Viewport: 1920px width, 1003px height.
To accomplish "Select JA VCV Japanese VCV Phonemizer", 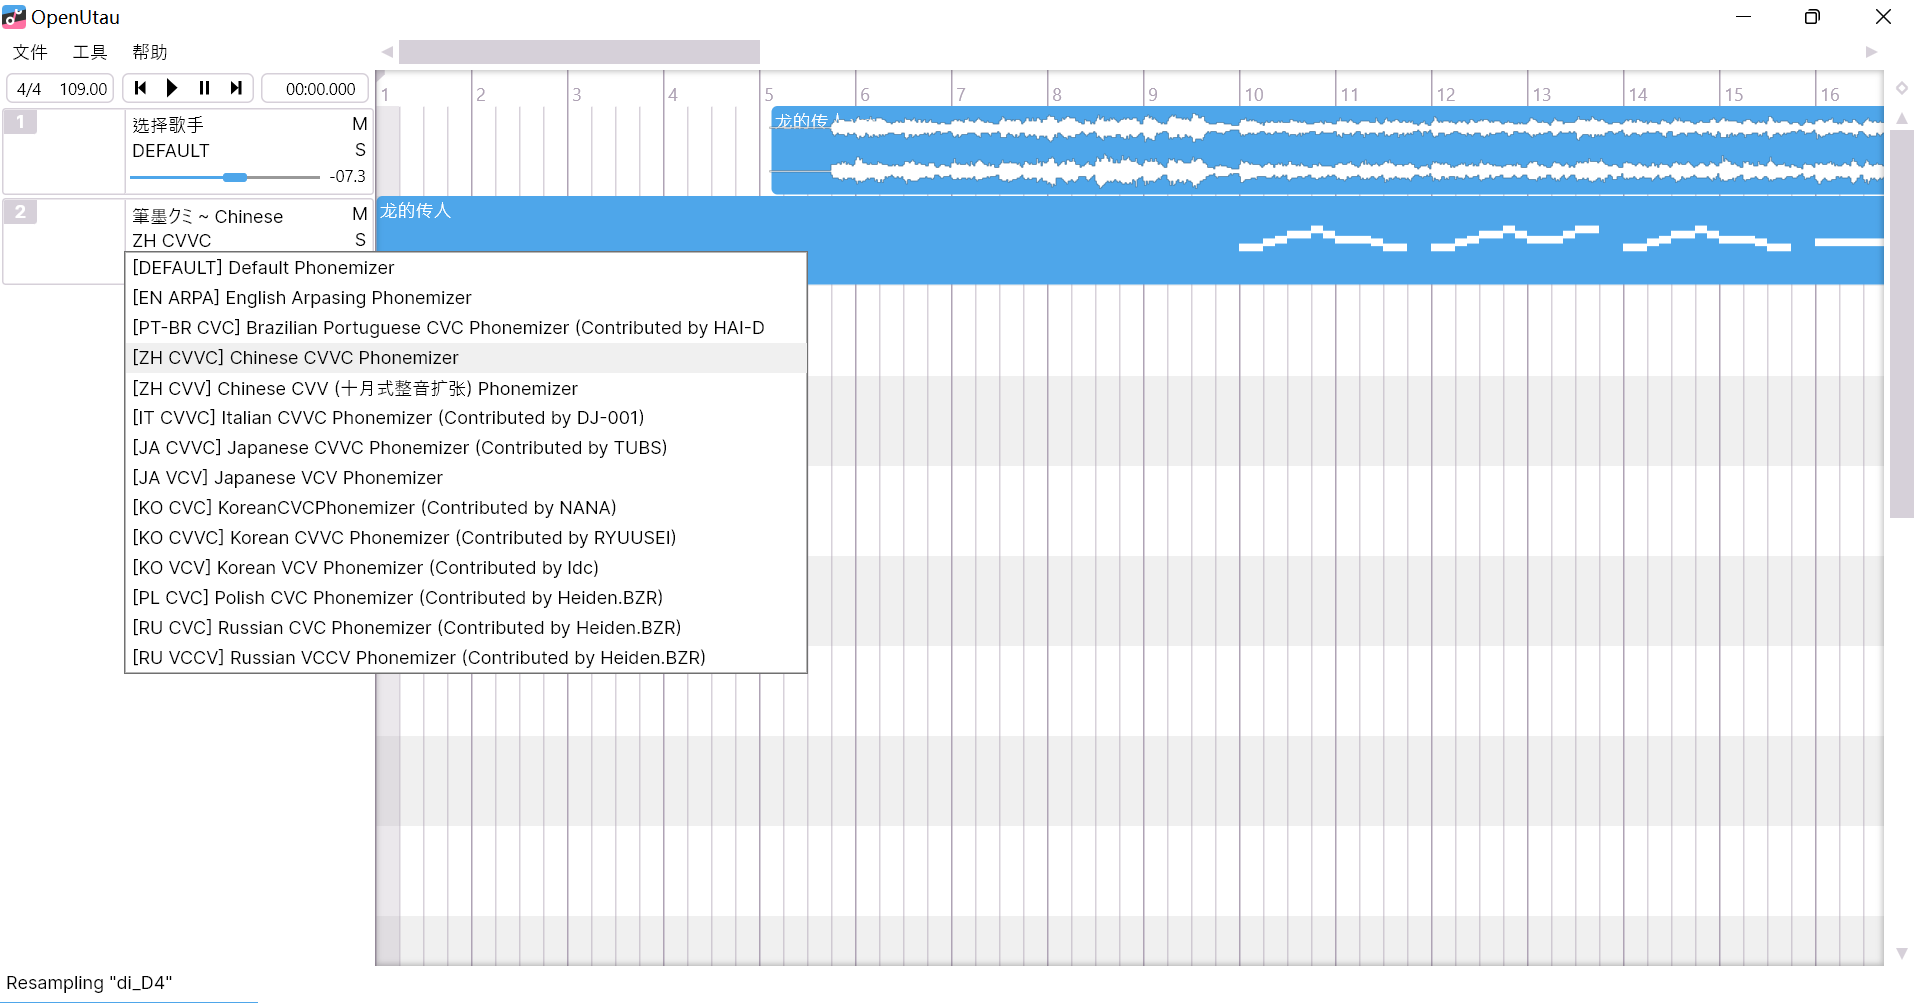I will [x=466, y=478].
